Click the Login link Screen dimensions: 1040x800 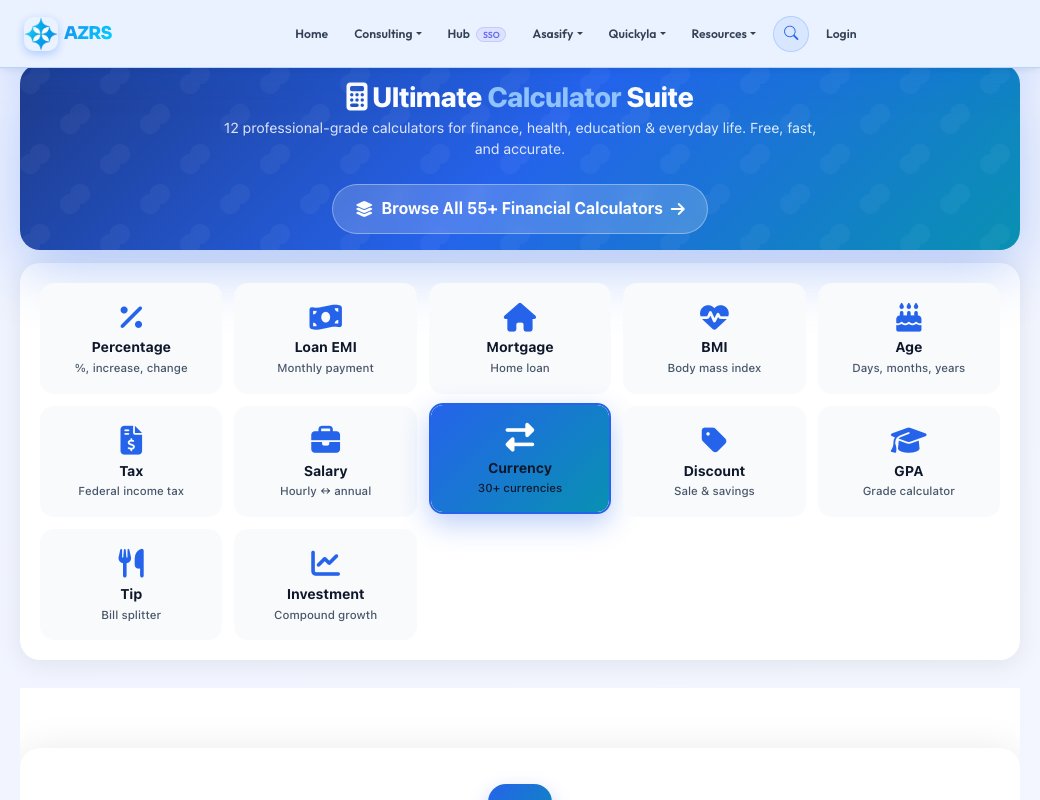point(840,34)
